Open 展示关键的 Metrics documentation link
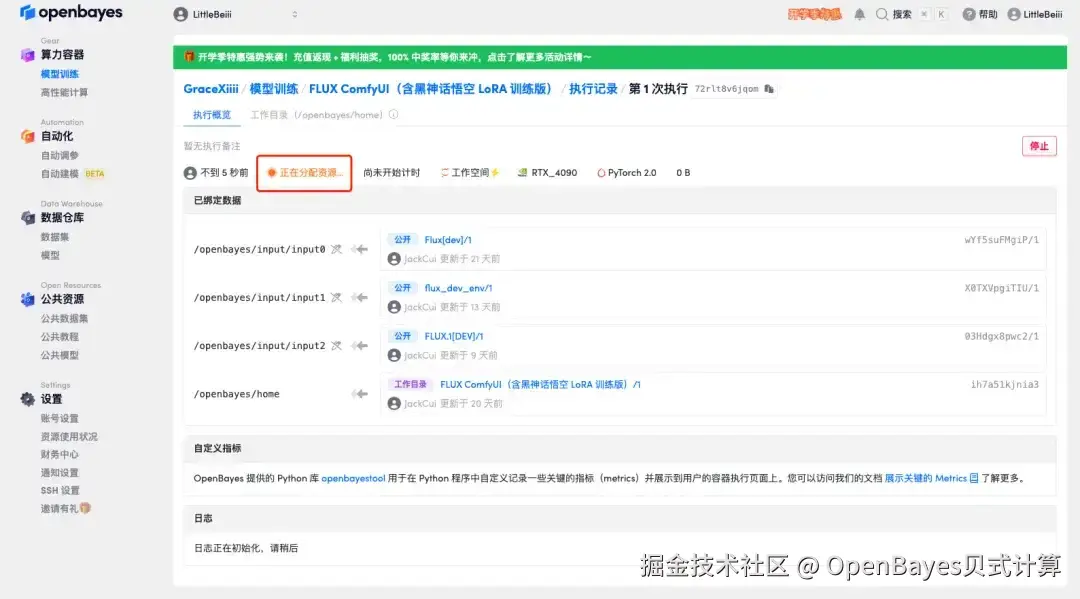The width and height of the screenshot is (1080, 599). [x=931, y=478]
